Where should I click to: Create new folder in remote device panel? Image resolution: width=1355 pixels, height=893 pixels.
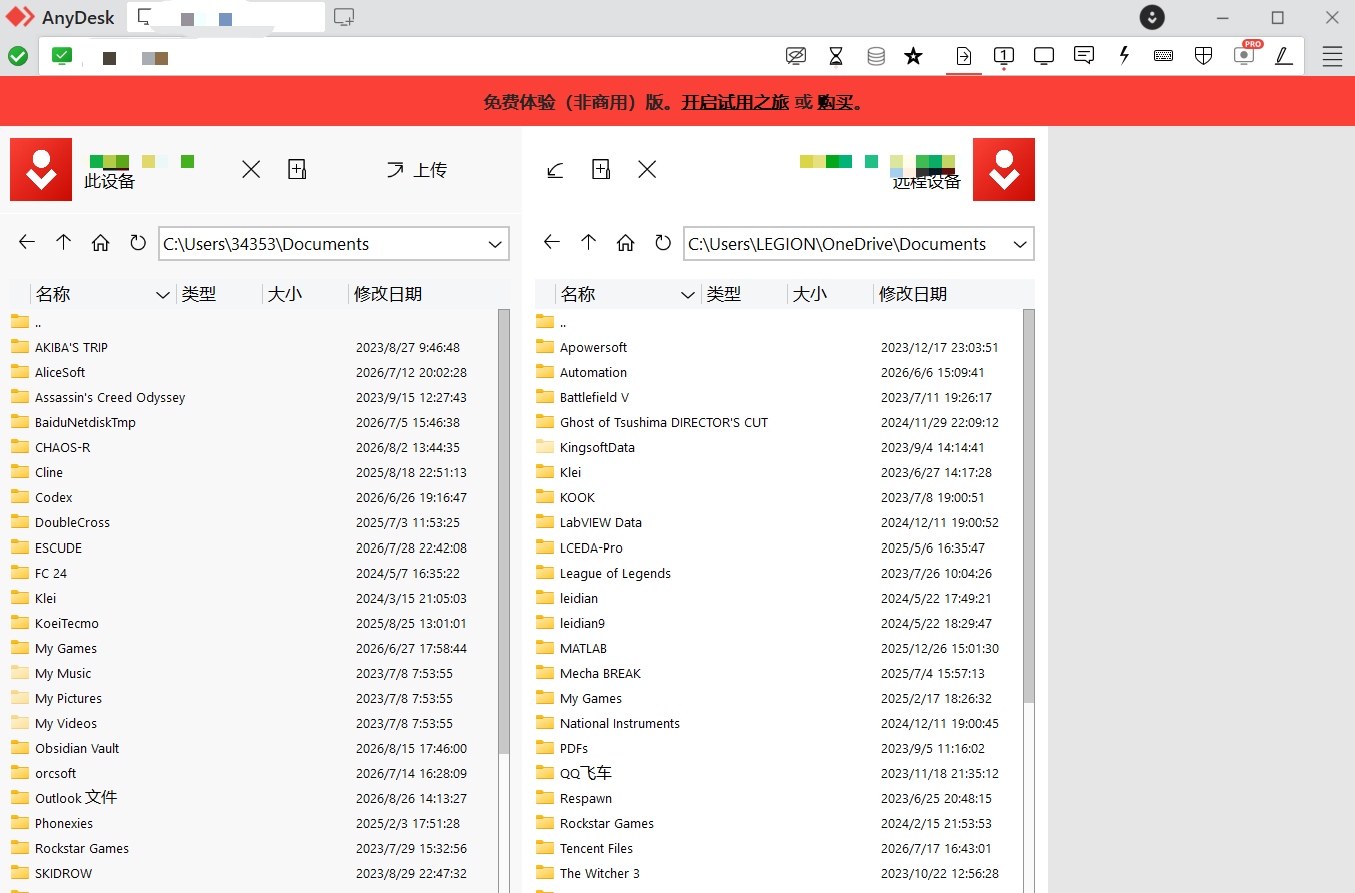(x=601, y=170)
